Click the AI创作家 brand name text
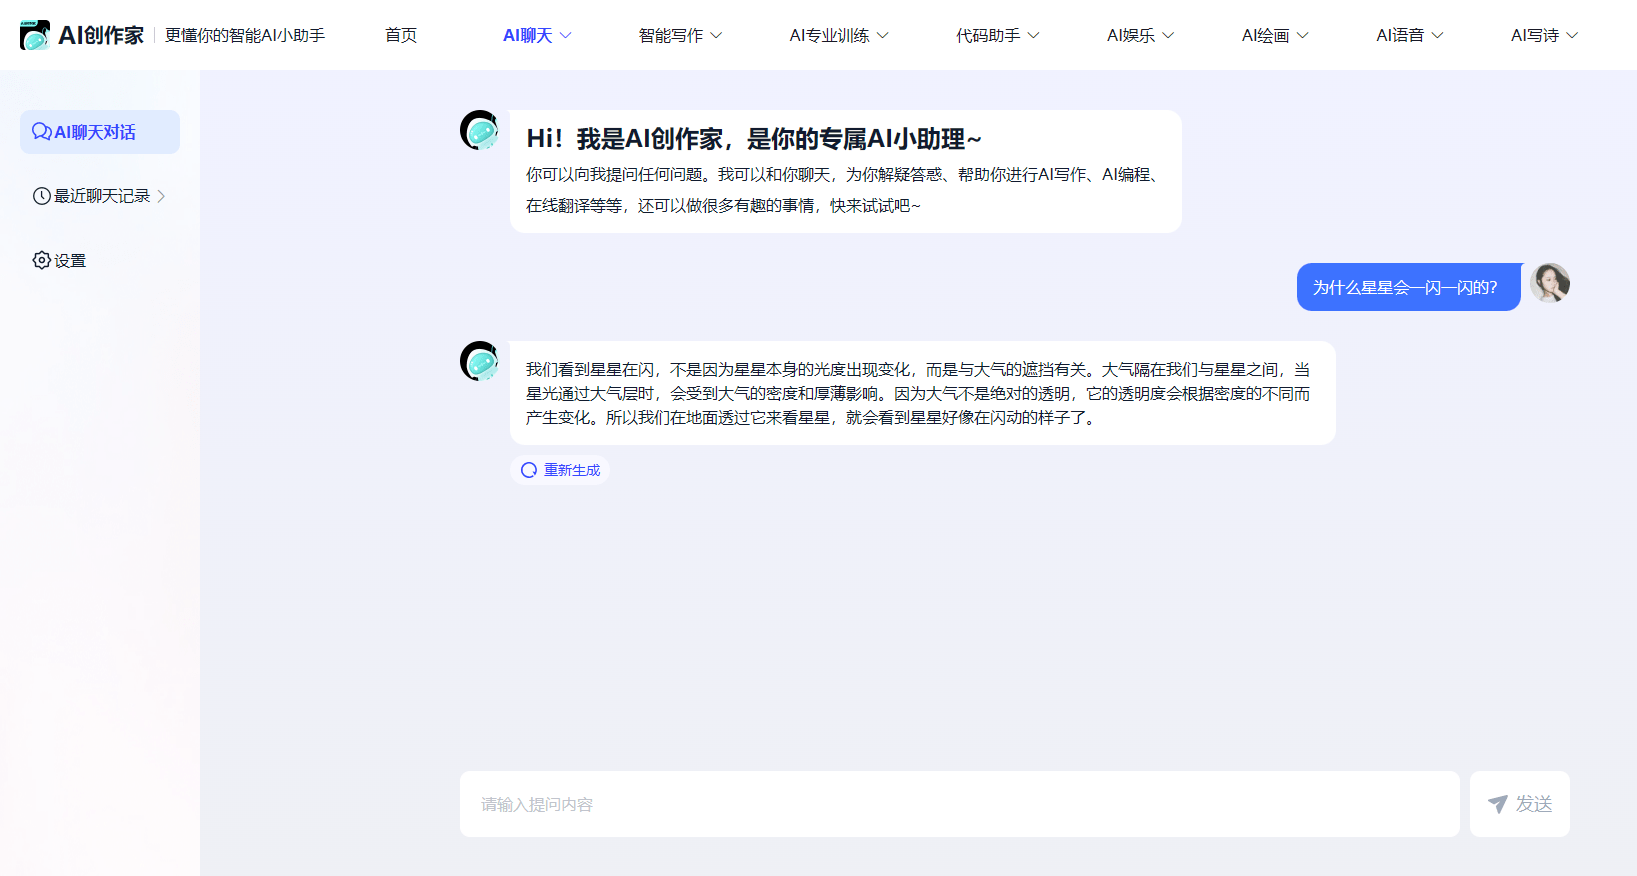1637x876 pixels. (101, 35)
